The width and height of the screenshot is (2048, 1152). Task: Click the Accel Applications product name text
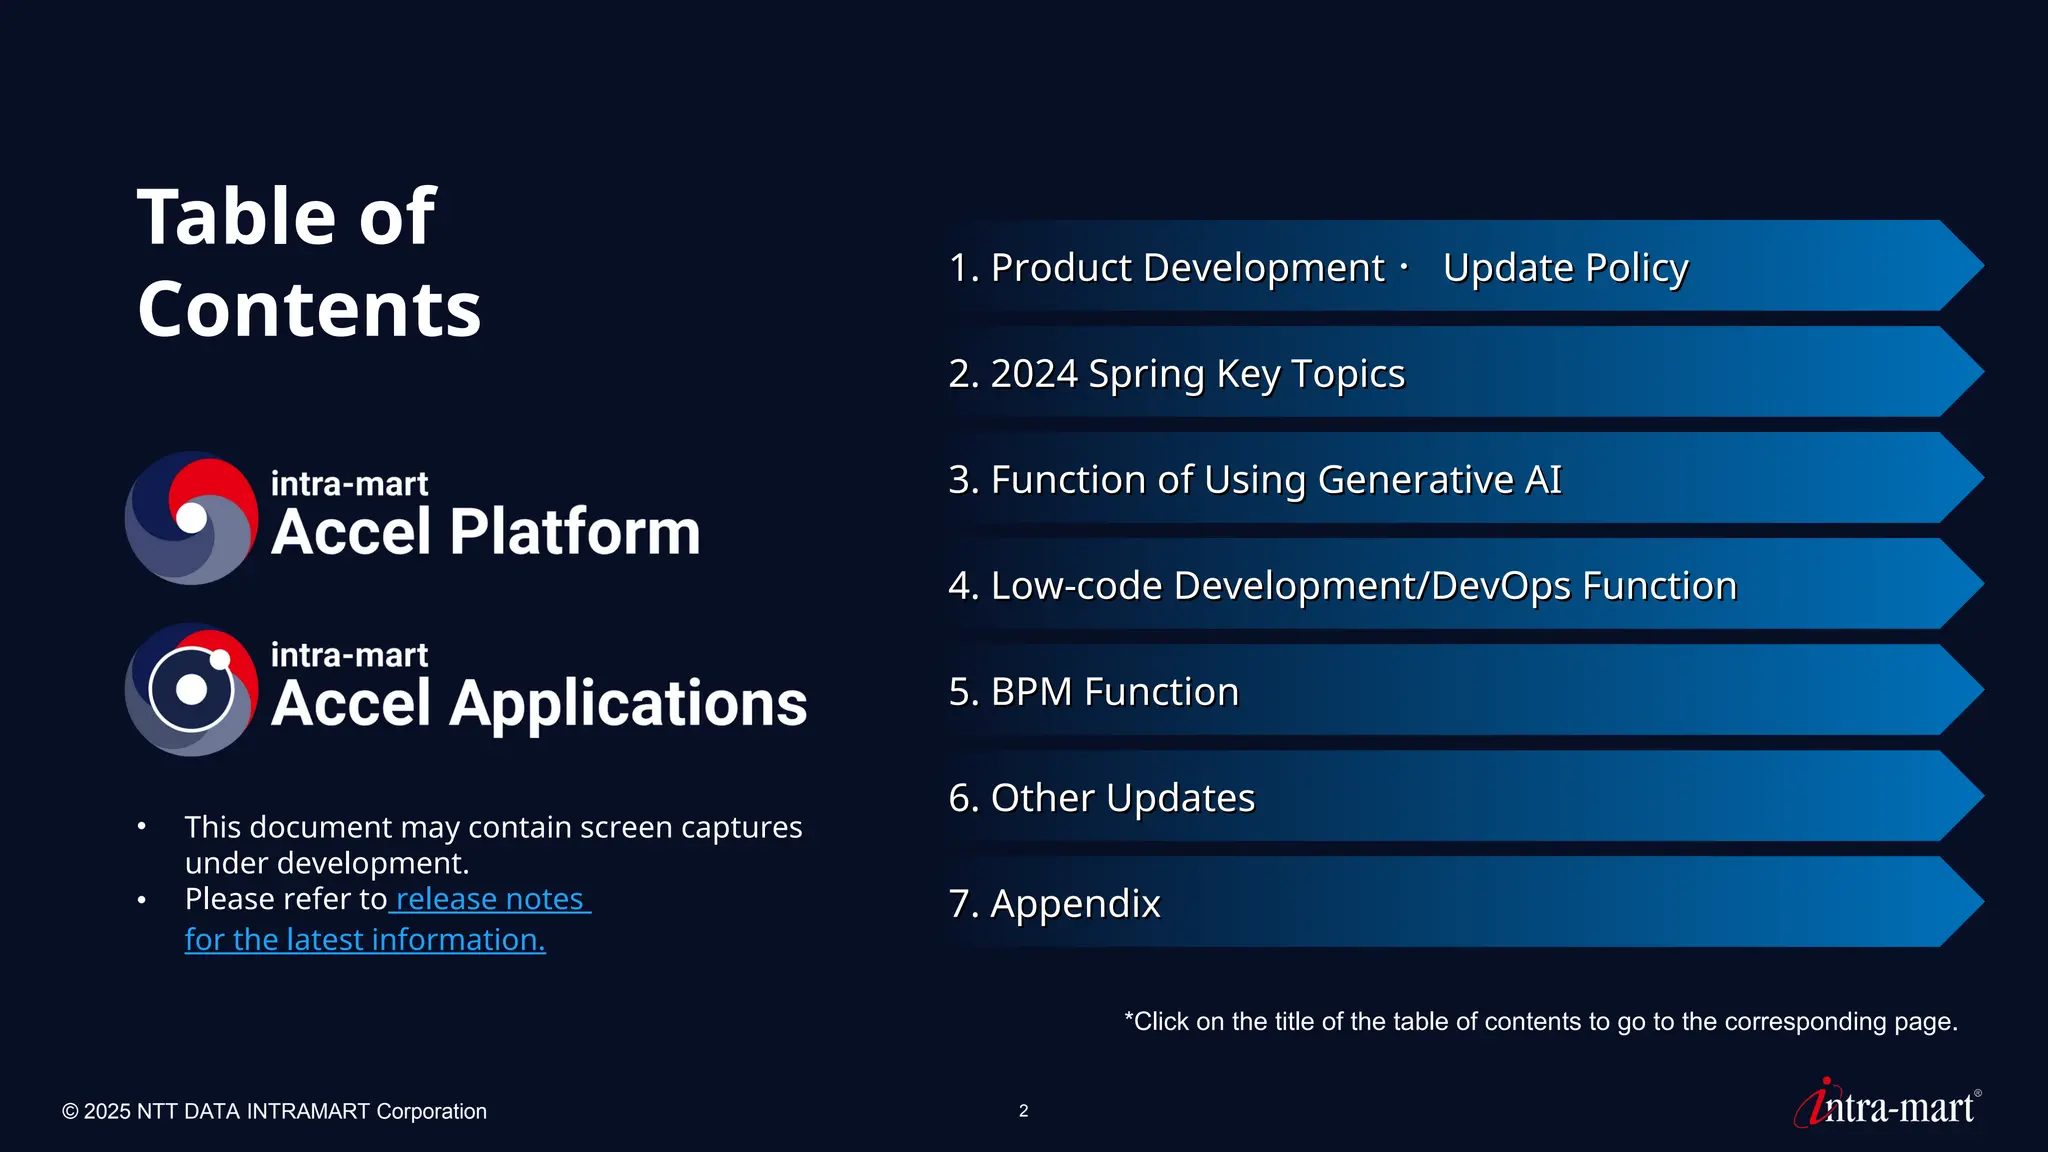(x=538, y=703)
